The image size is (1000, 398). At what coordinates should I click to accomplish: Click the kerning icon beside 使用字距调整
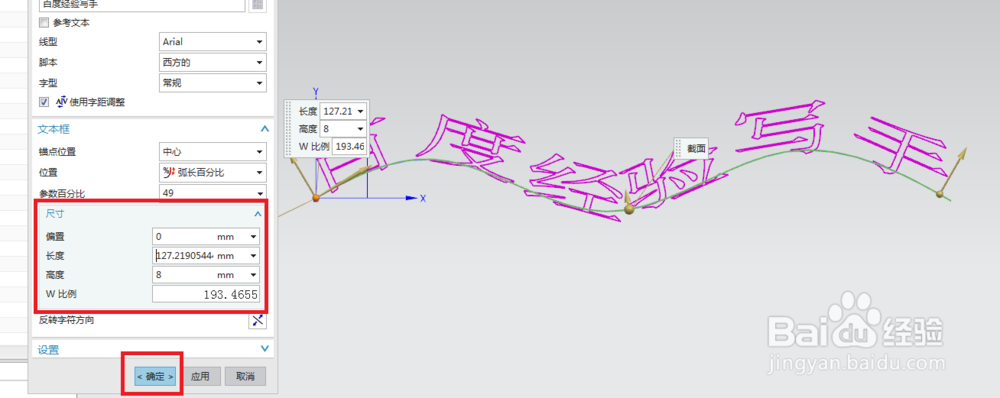pos(61,101)
